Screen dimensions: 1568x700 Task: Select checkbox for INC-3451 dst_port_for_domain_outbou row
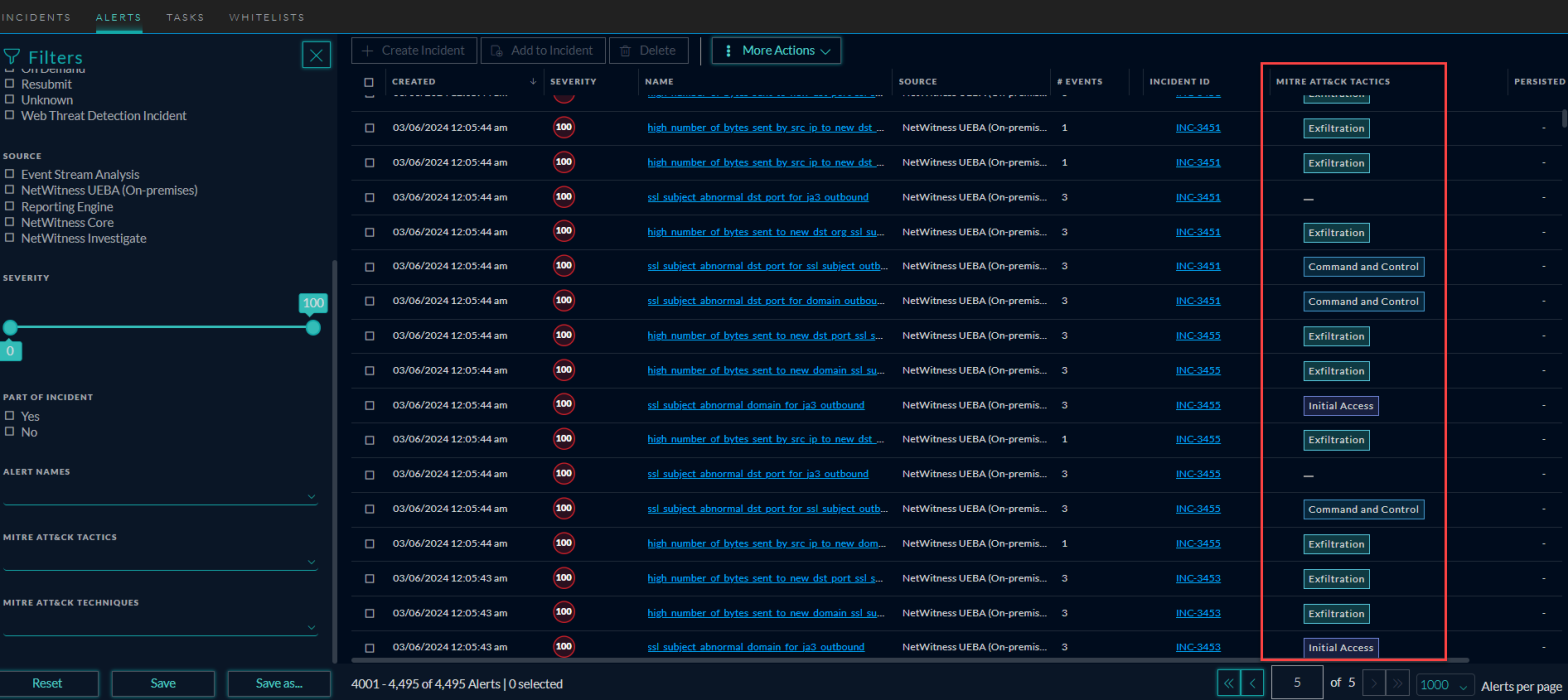click(369, 301)
